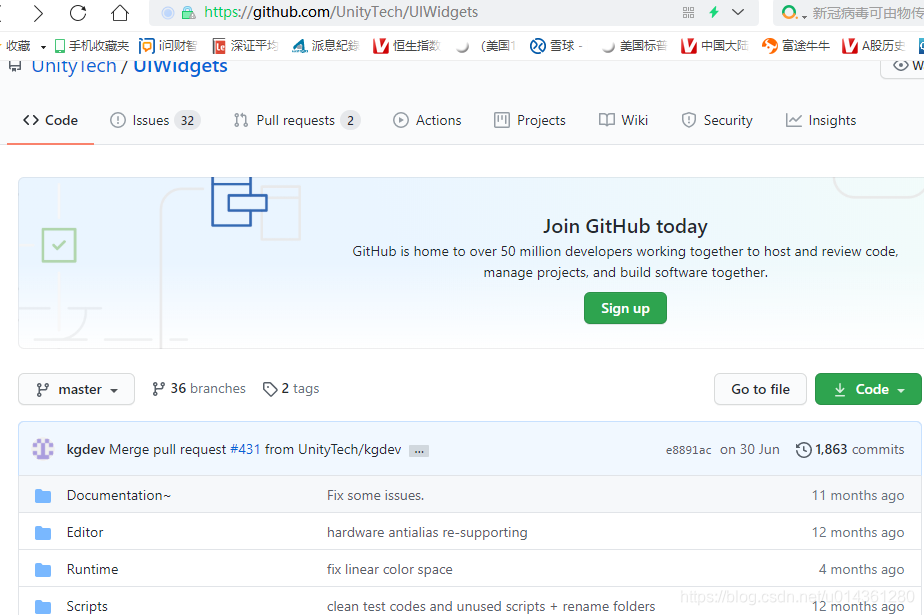Click the green Sign up button
Viewport: 924px width, 615px height.
pos(625,308)
